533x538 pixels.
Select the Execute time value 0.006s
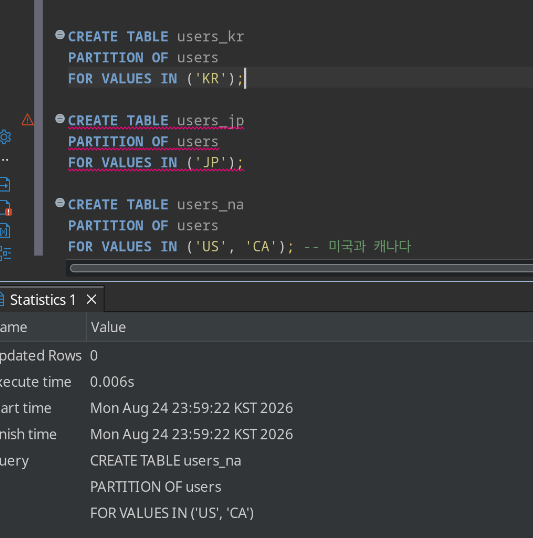(112, 382)
